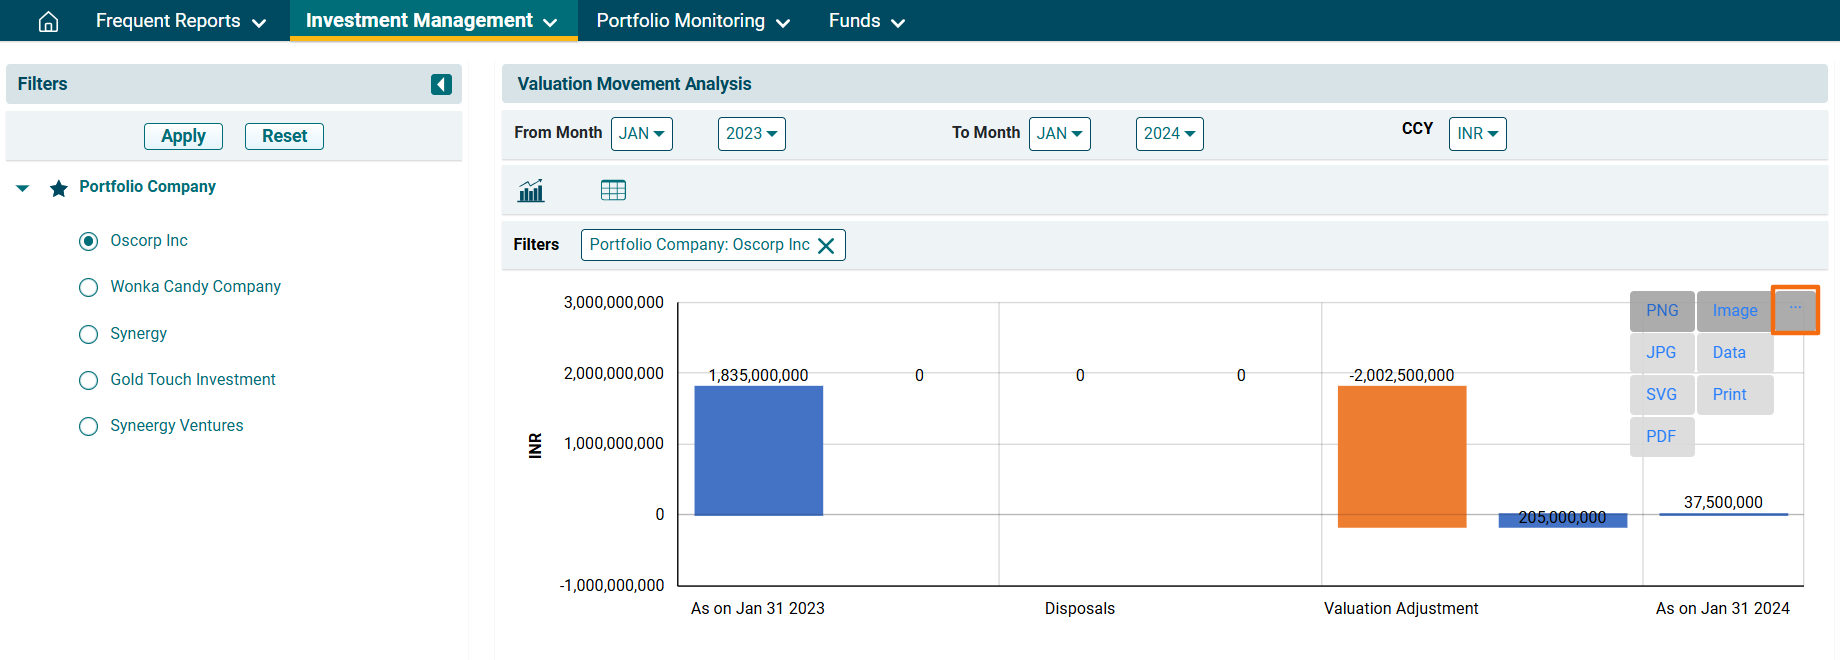This screenshot has height=660, width=1840.
Task: Click the Home icon in navigation bar
Action: click(x=48, y=21)
